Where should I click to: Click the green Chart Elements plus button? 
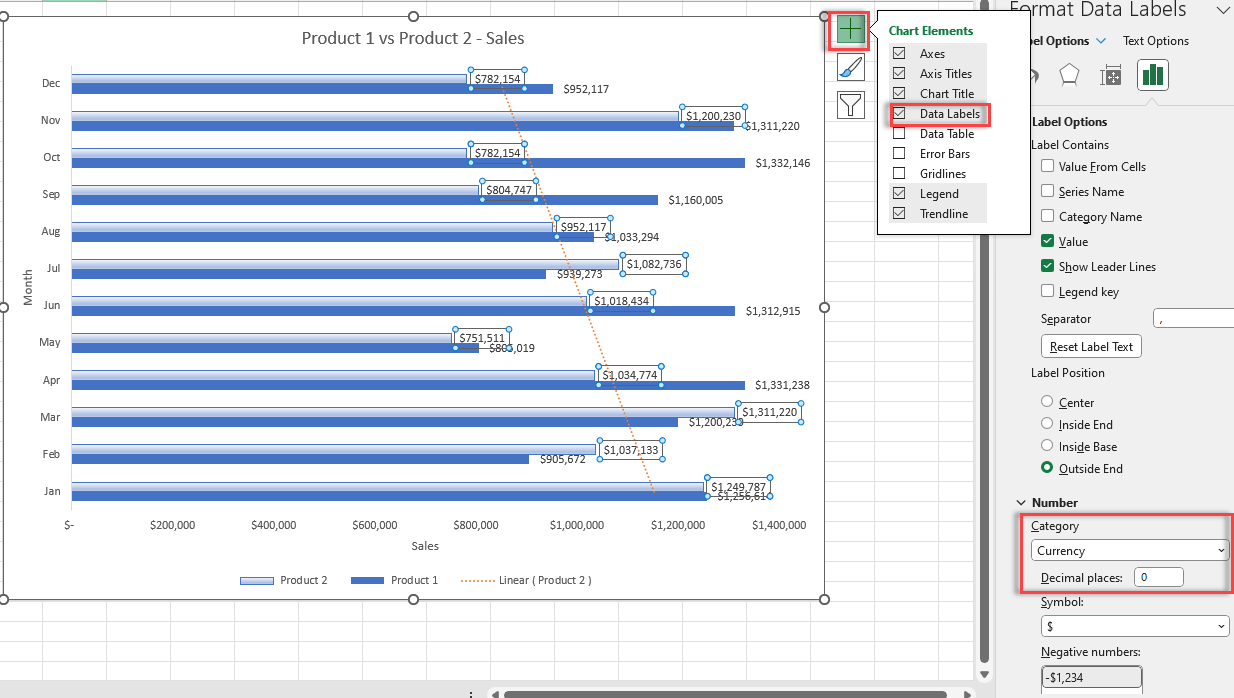[850, 31]
